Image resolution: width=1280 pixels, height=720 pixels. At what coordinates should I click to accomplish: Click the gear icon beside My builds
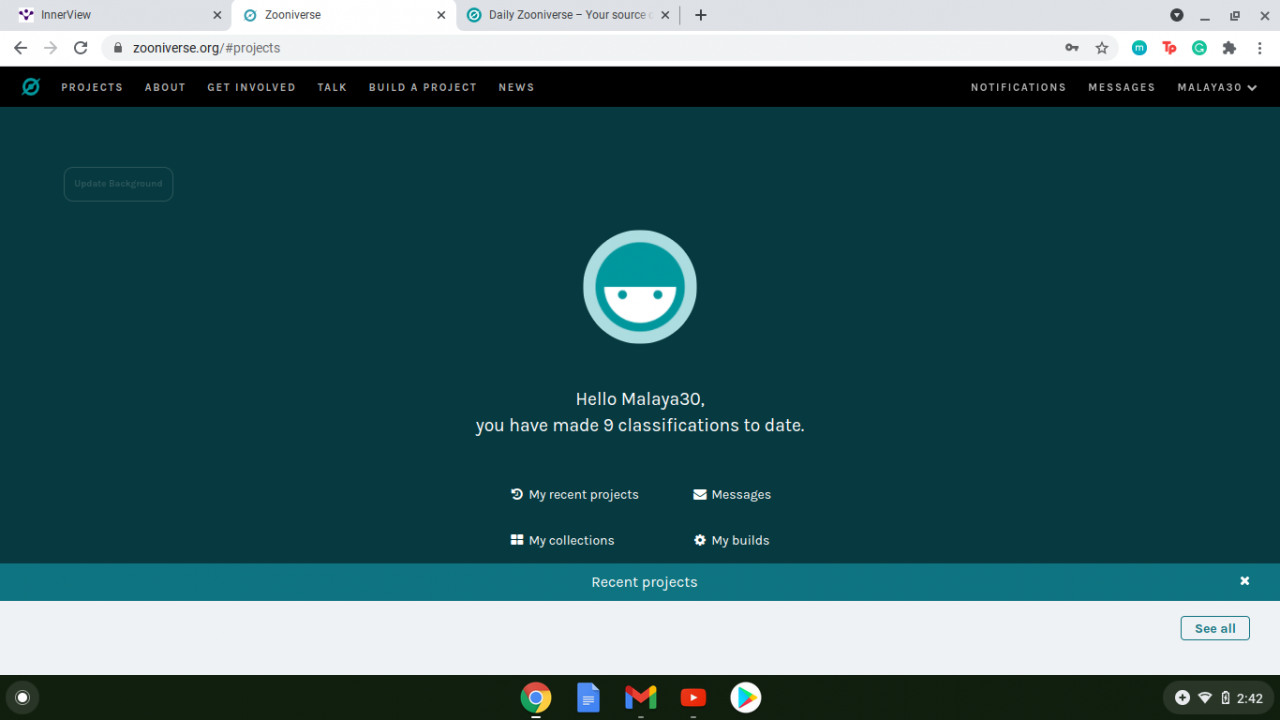click(x=700, y=540)
